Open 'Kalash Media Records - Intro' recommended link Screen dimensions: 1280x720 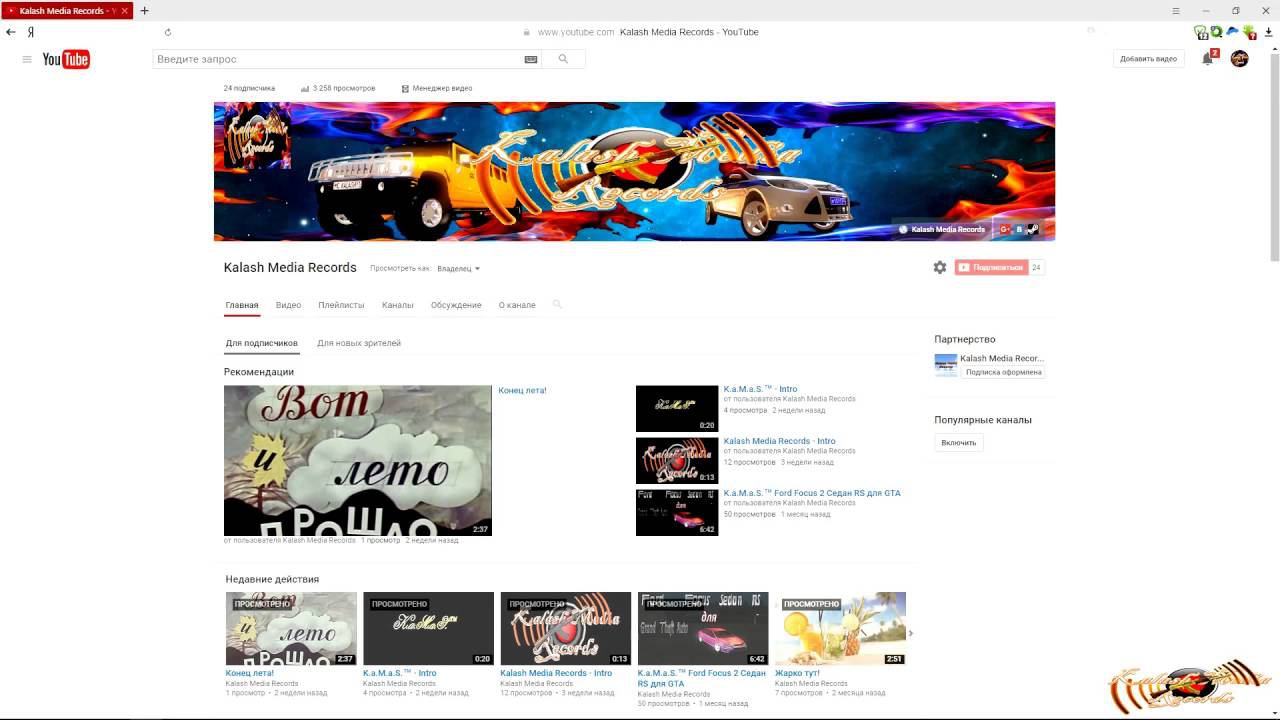(779, 441)
